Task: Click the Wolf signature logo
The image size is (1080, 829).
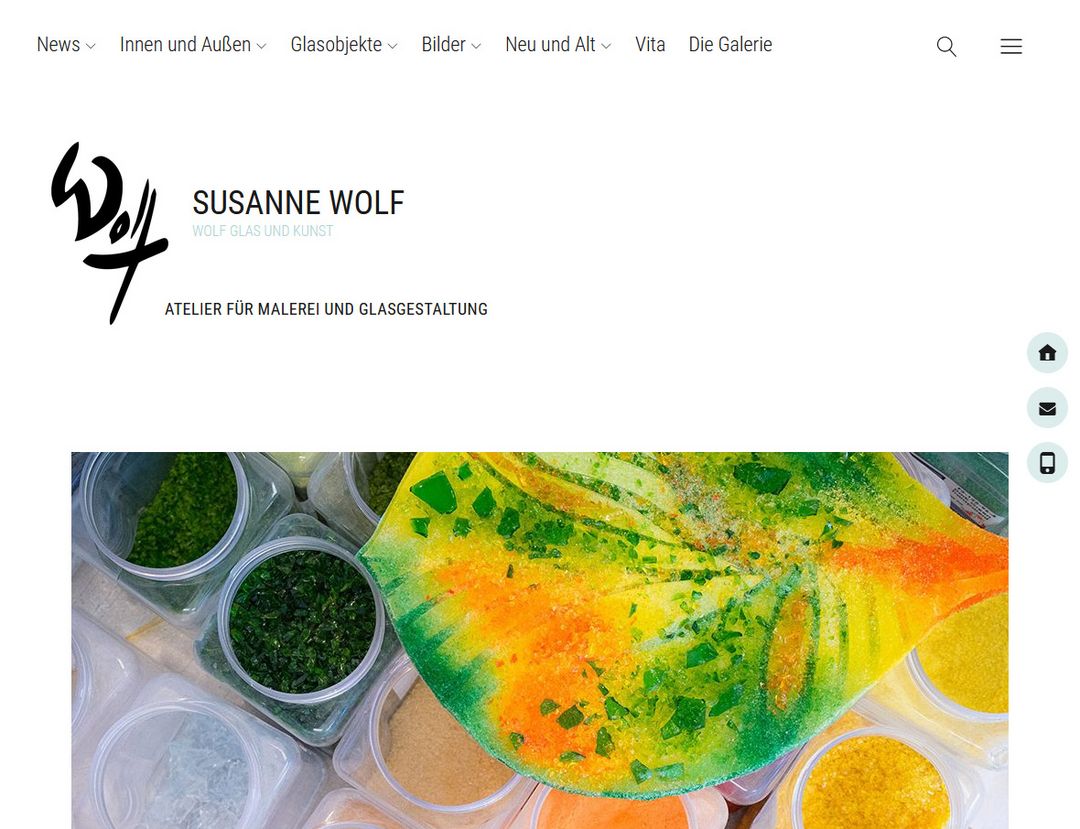Action: pyautogui.click(x=110, y=233)
